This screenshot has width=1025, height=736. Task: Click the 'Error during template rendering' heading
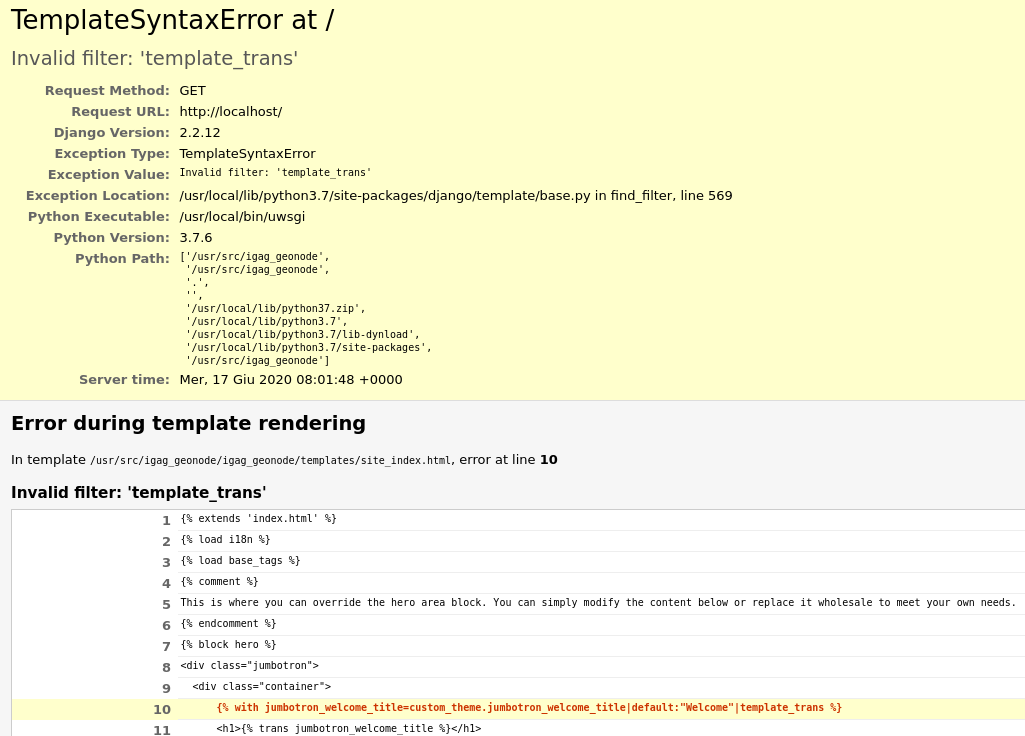click(188, 424)
